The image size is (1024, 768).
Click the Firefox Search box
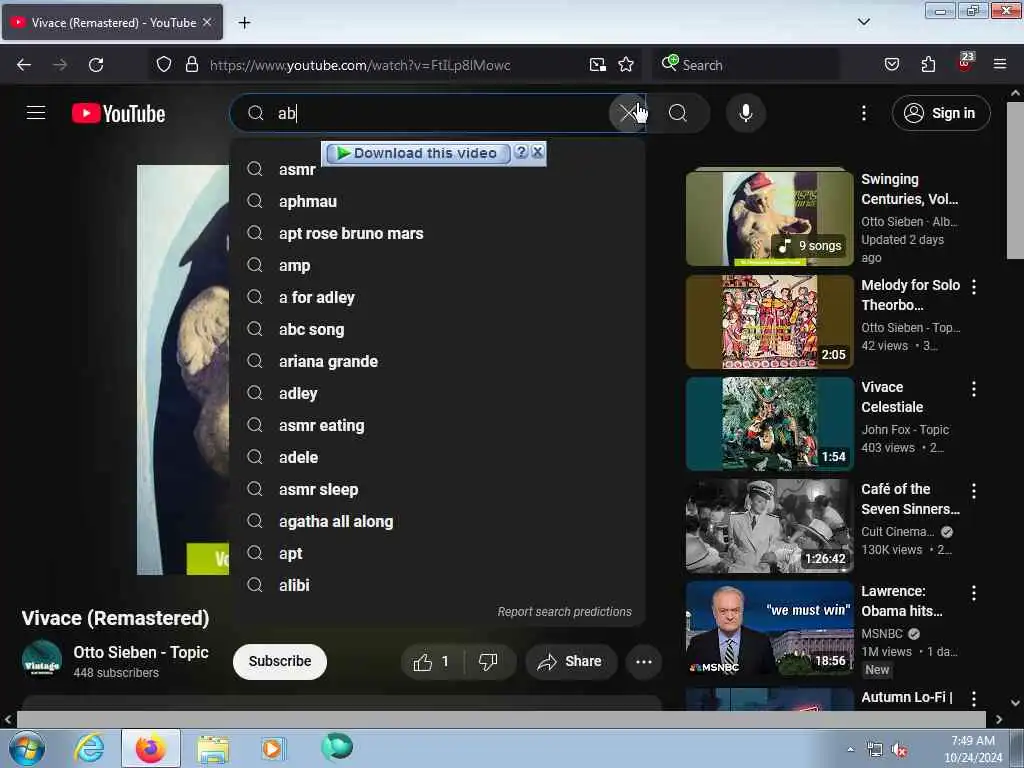point(746,65)
